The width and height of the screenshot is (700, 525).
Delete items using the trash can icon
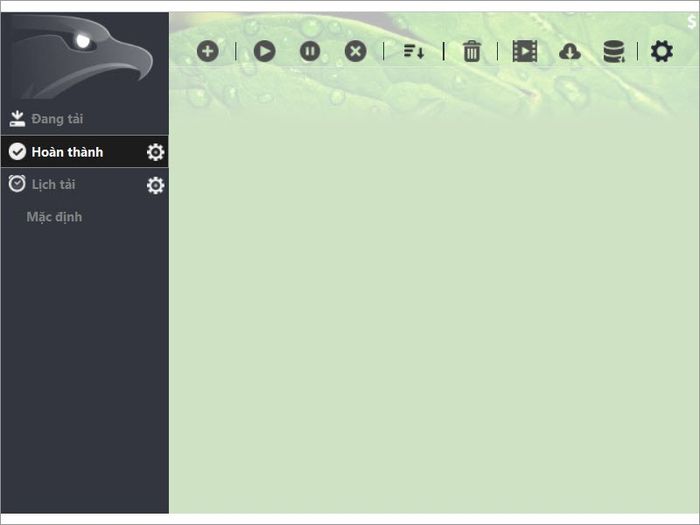471,51
